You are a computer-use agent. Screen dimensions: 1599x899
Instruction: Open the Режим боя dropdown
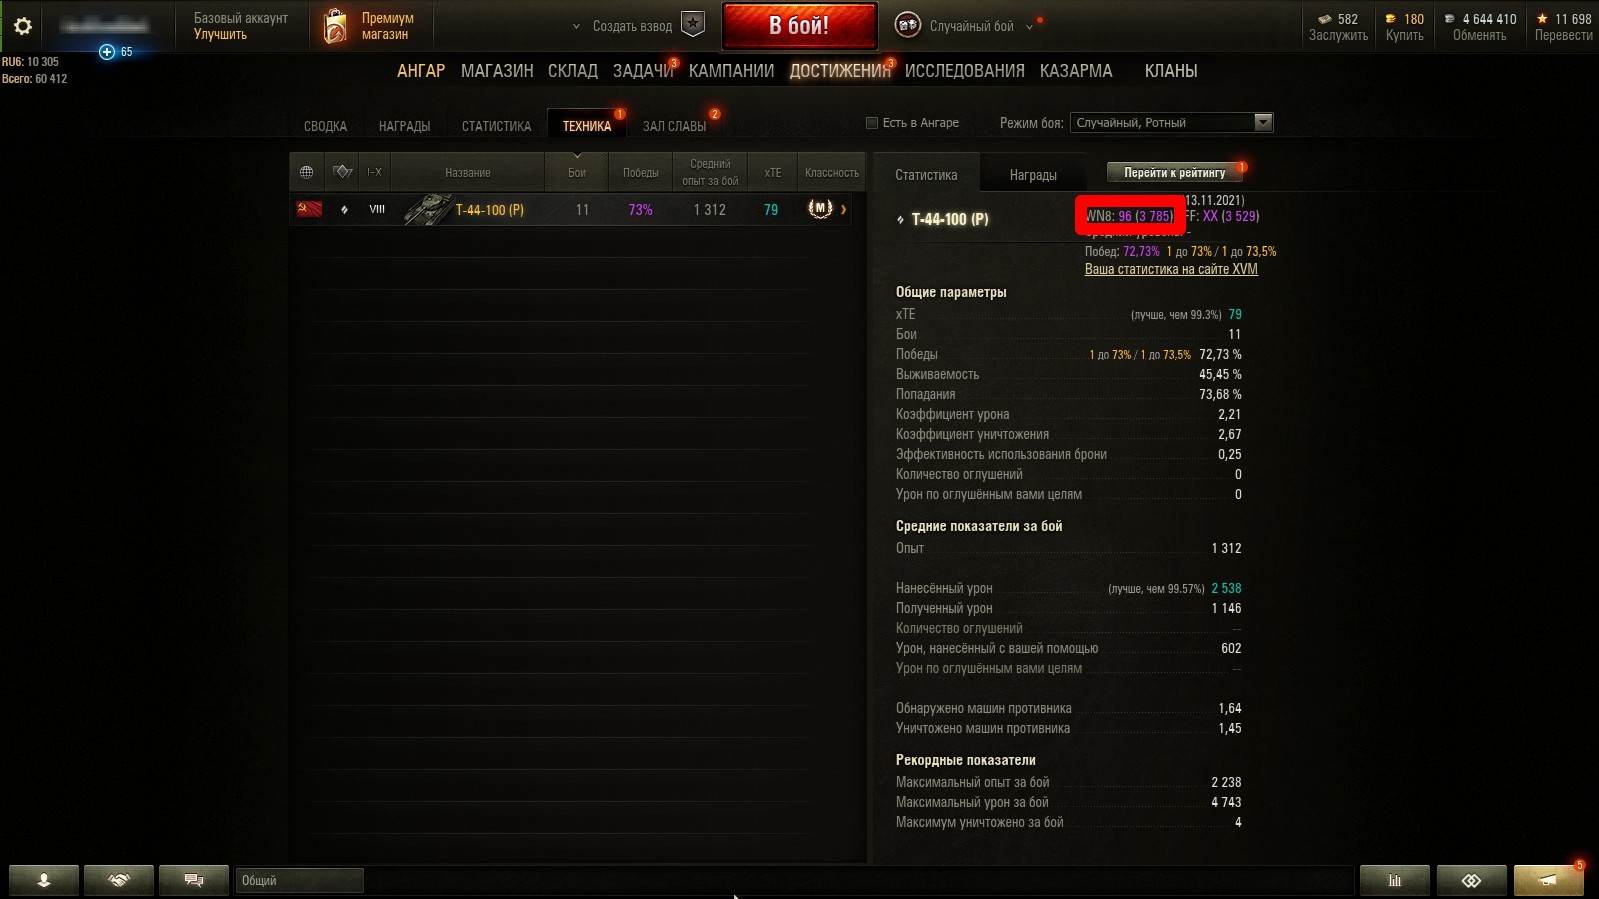(1171, 122)
